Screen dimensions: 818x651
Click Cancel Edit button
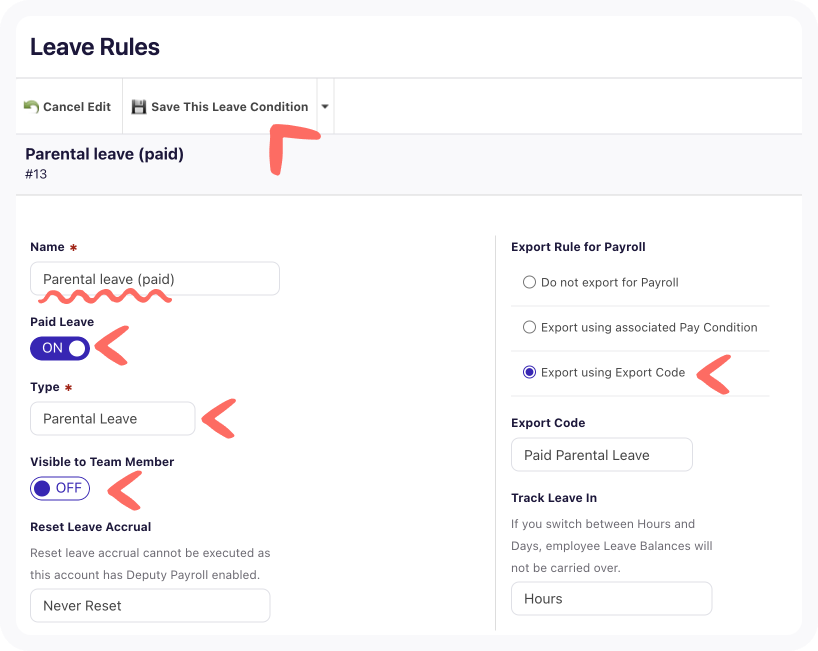[69, 106]
